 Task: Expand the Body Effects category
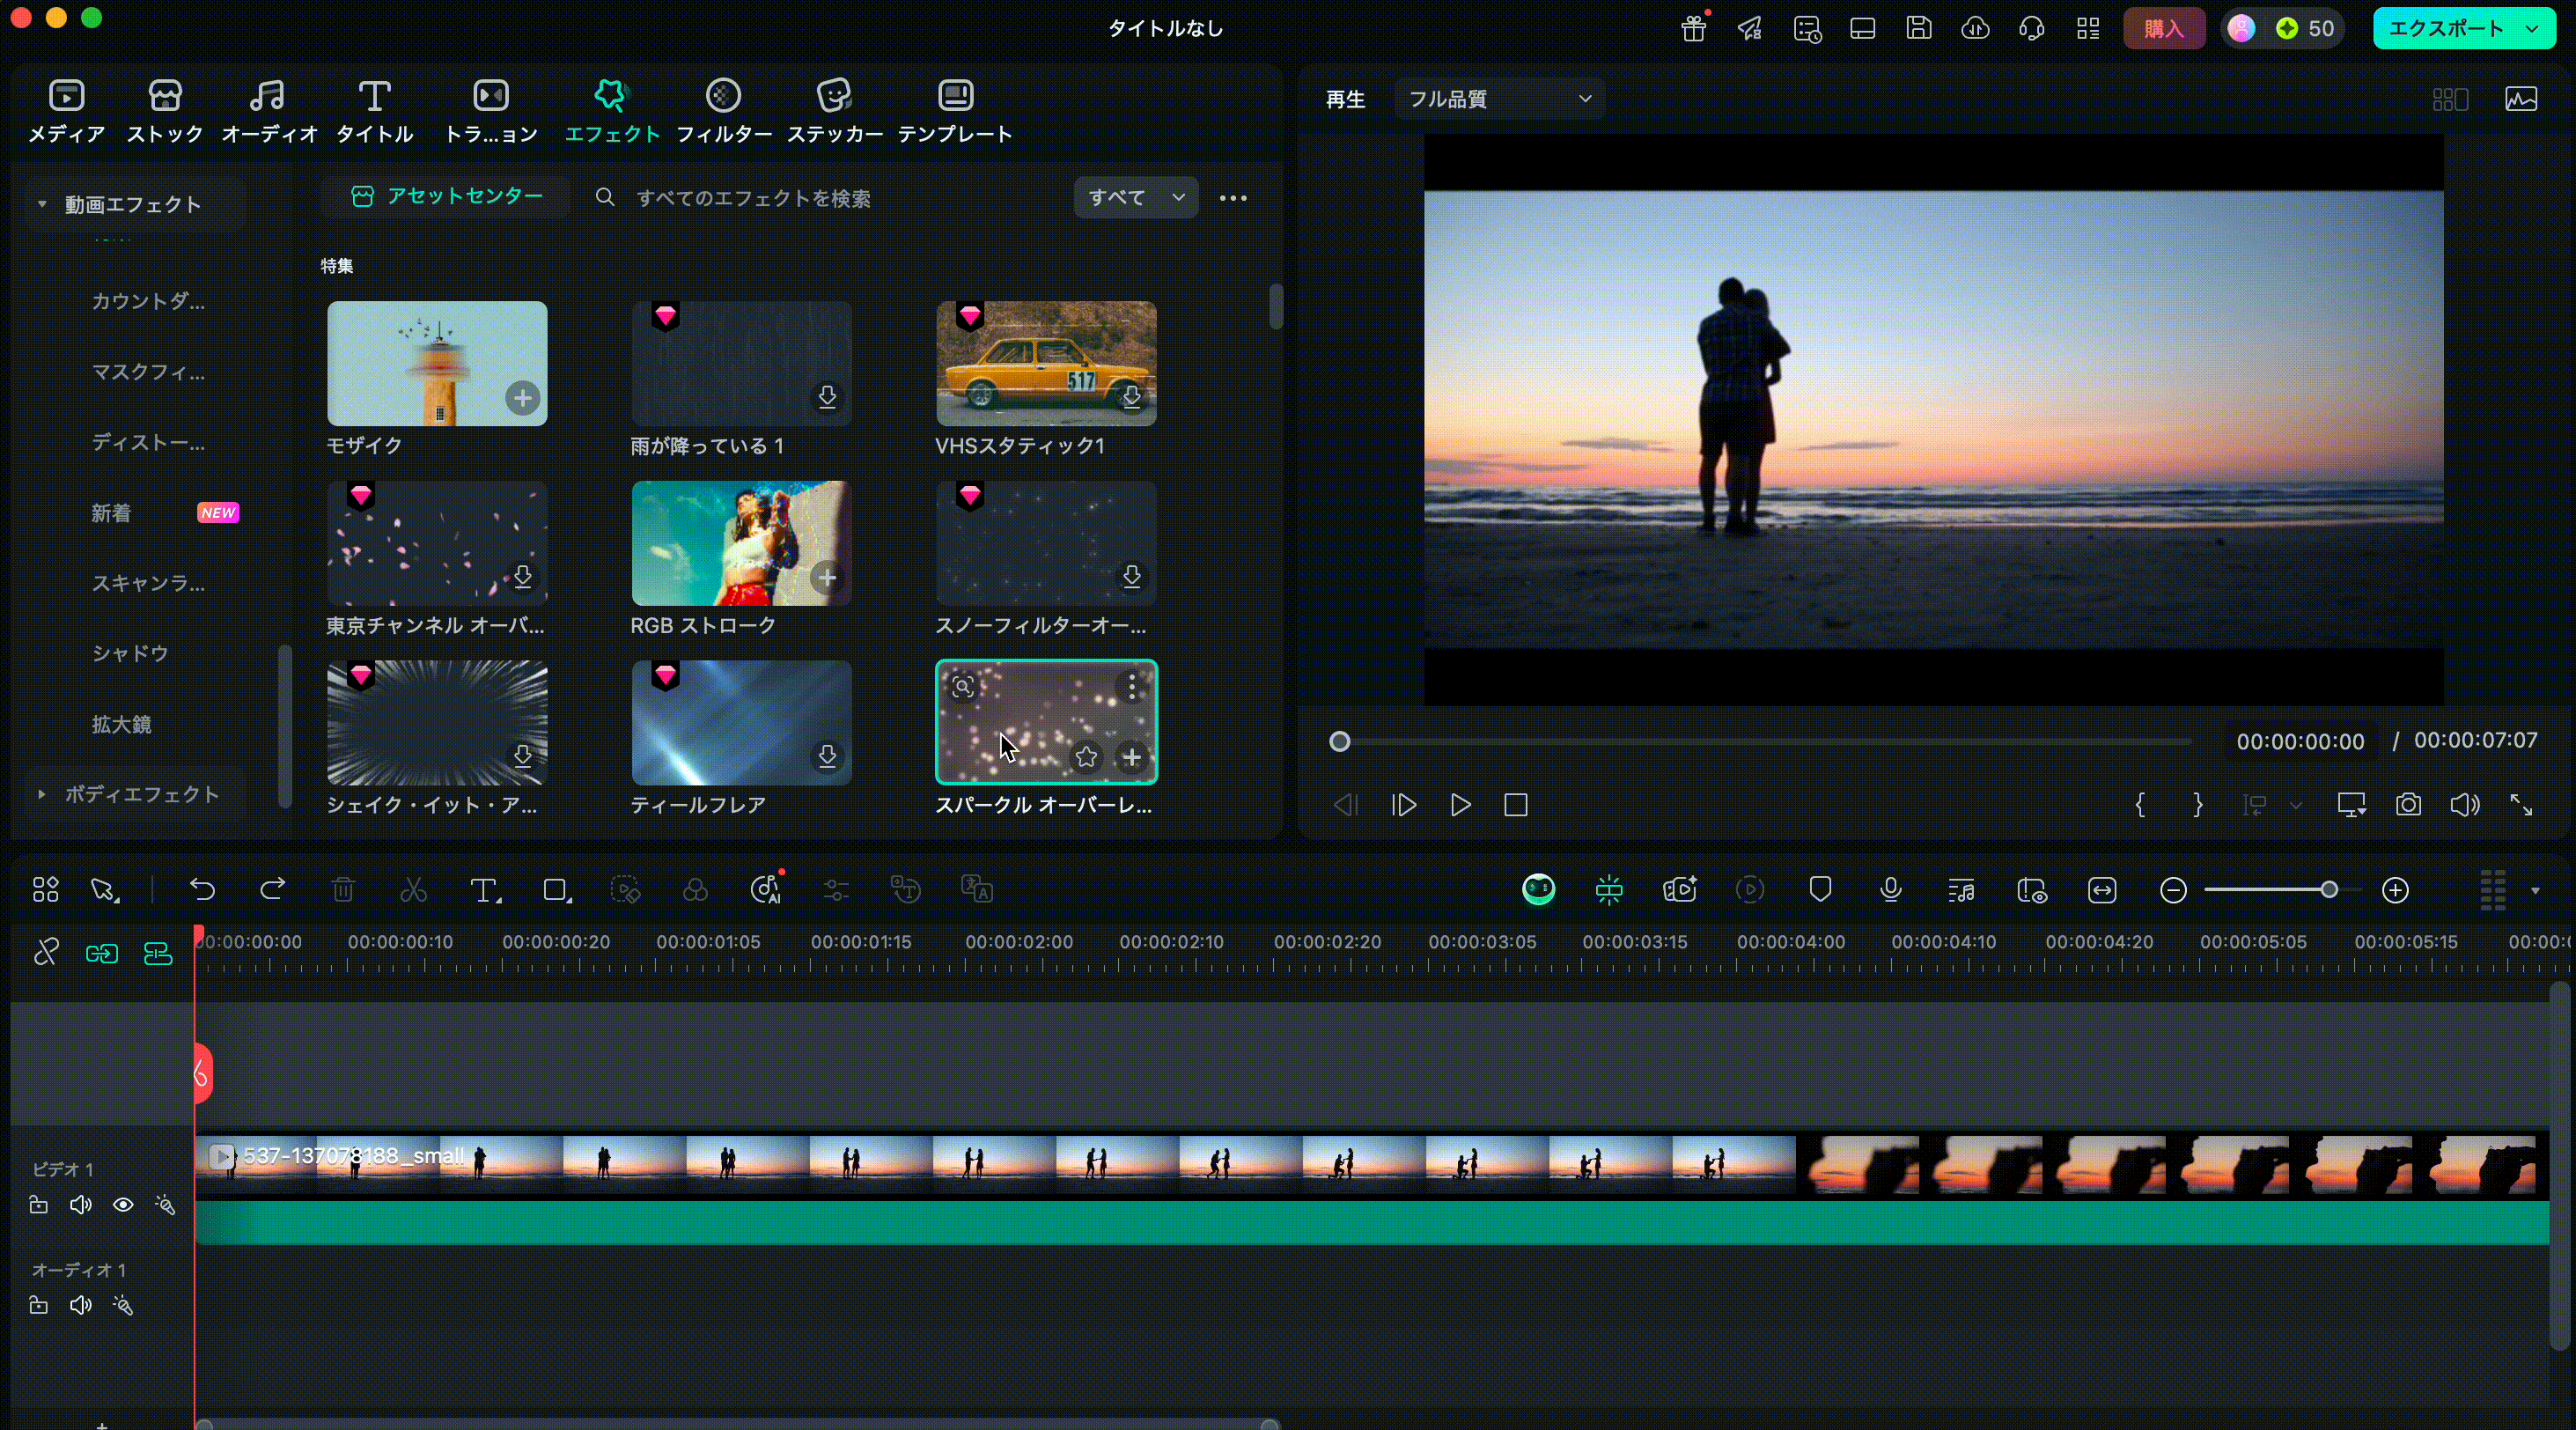coord(42,794)
